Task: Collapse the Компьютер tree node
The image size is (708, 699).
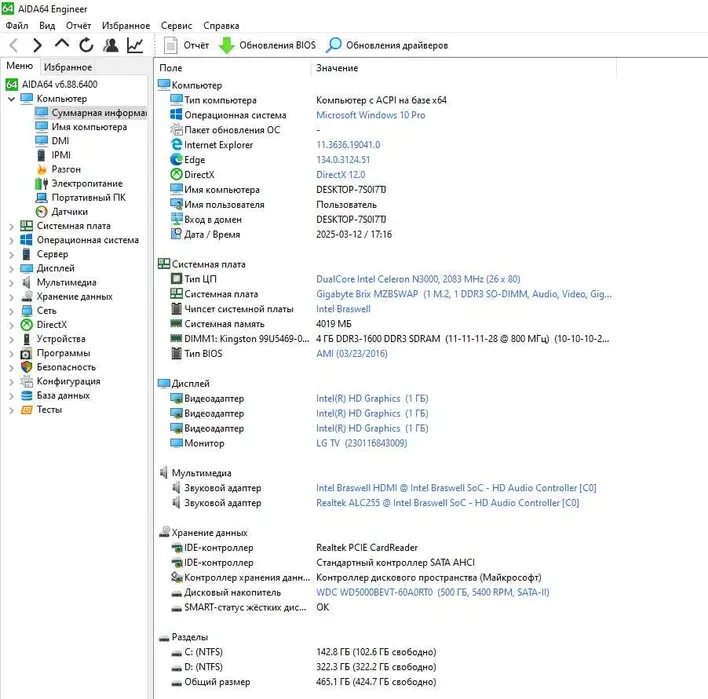Action: point(11,98)
